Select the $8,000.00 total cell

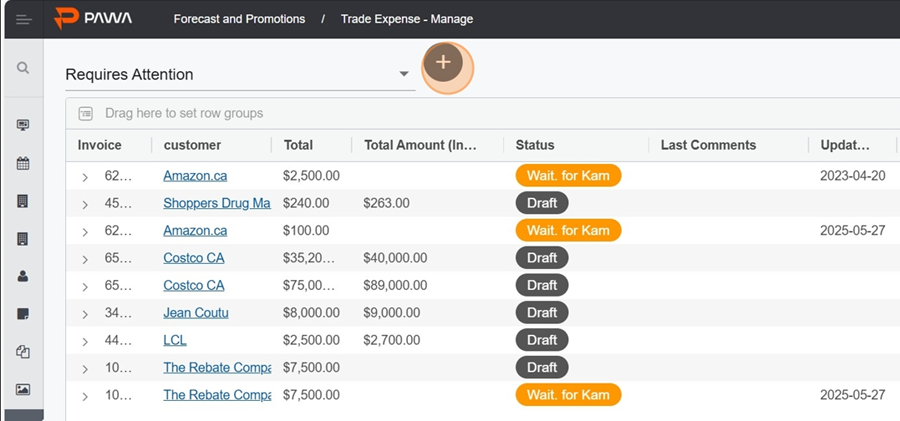point(311,313)
